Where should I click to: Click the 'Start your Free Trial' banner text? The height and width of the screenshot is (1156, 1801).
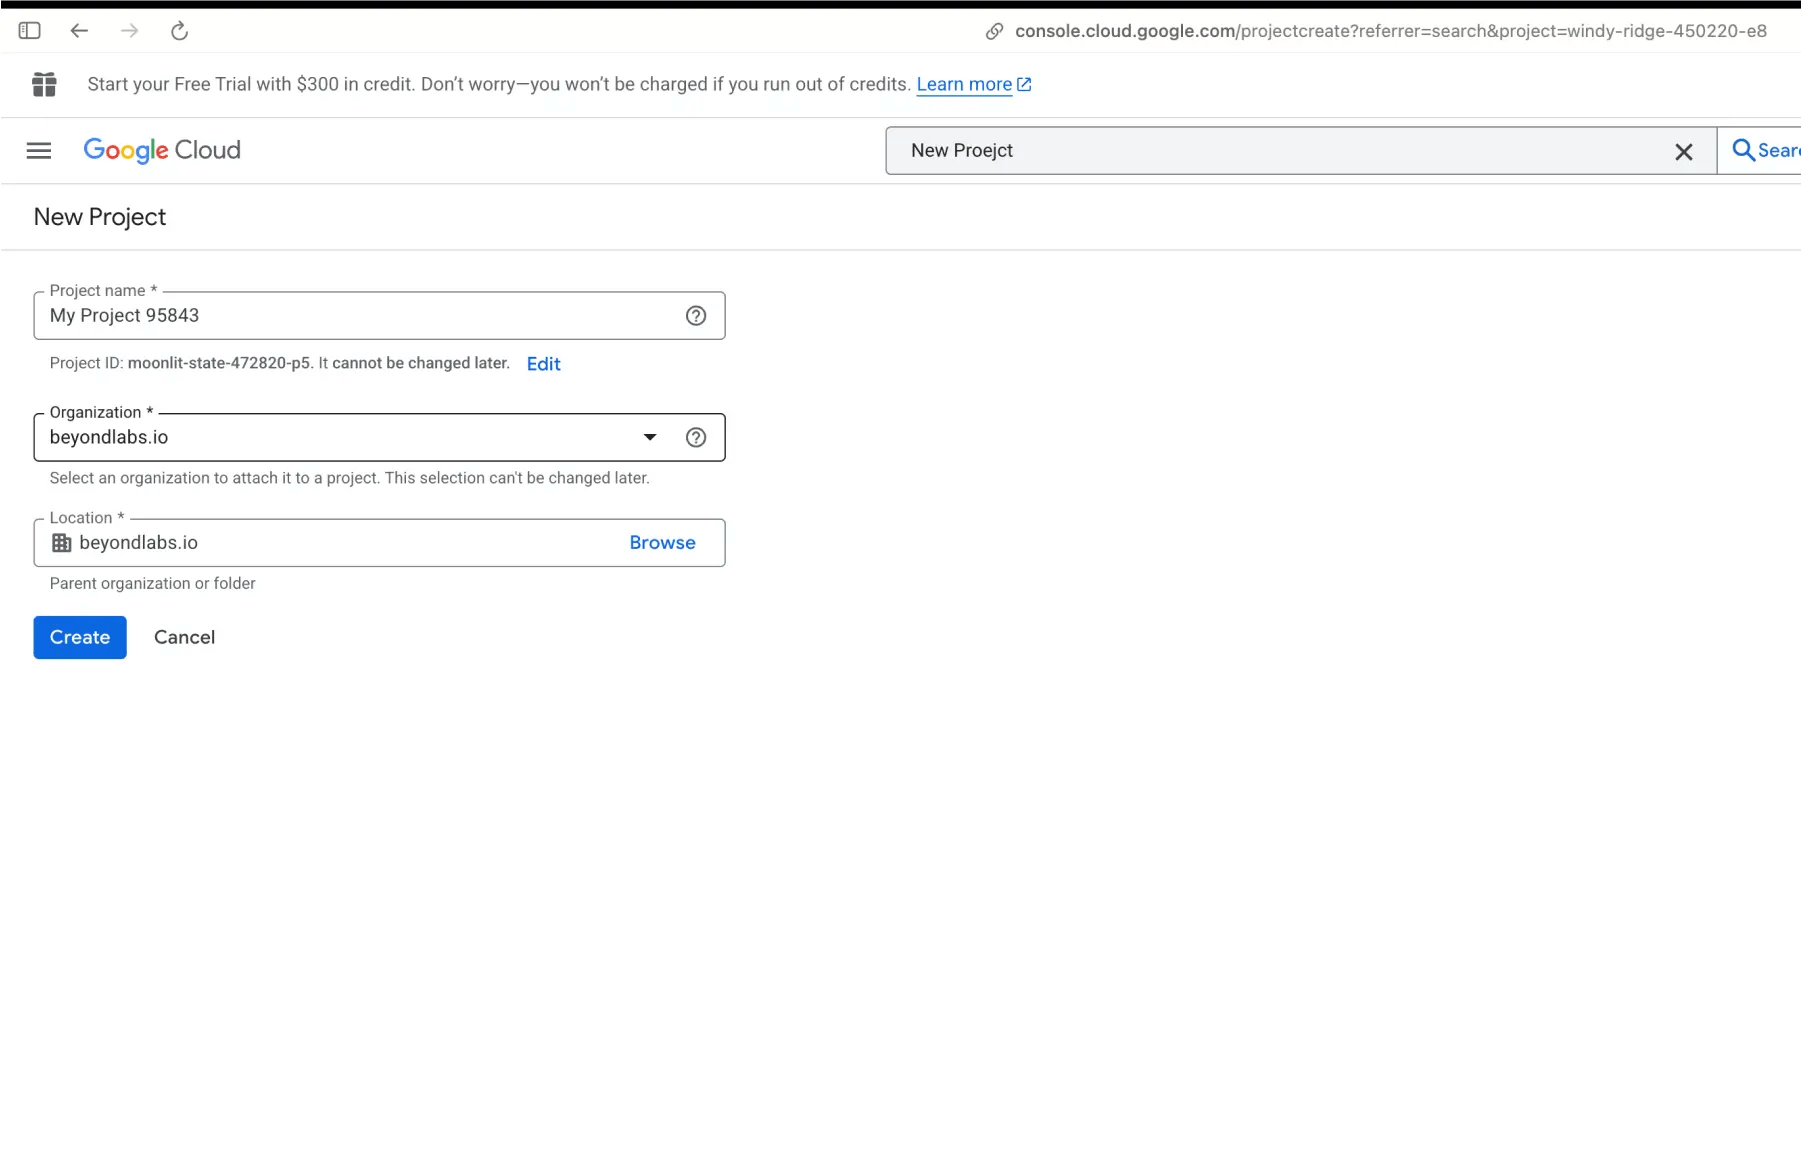click(x=499, y=84)
